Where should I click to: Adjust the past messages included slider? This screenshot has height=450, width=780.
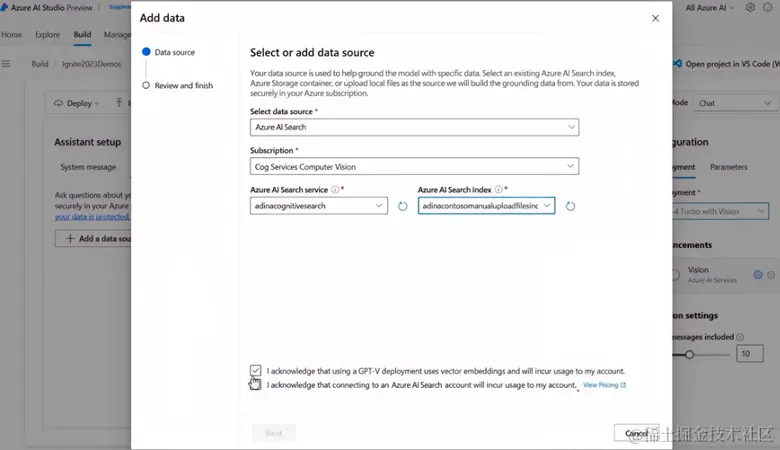[x=689, y=354]
